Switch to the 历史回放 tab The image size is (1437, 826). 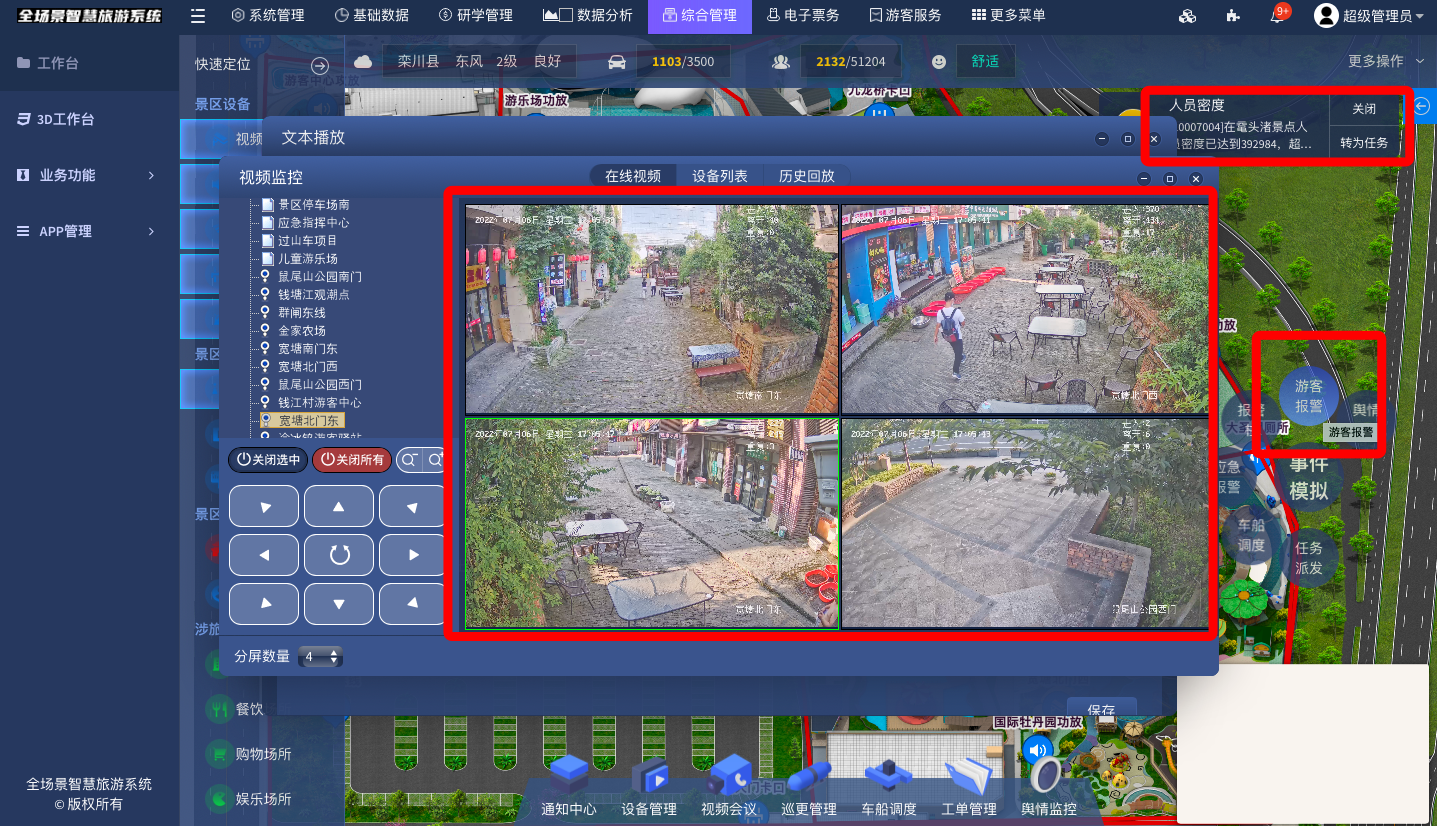[807, 176]
